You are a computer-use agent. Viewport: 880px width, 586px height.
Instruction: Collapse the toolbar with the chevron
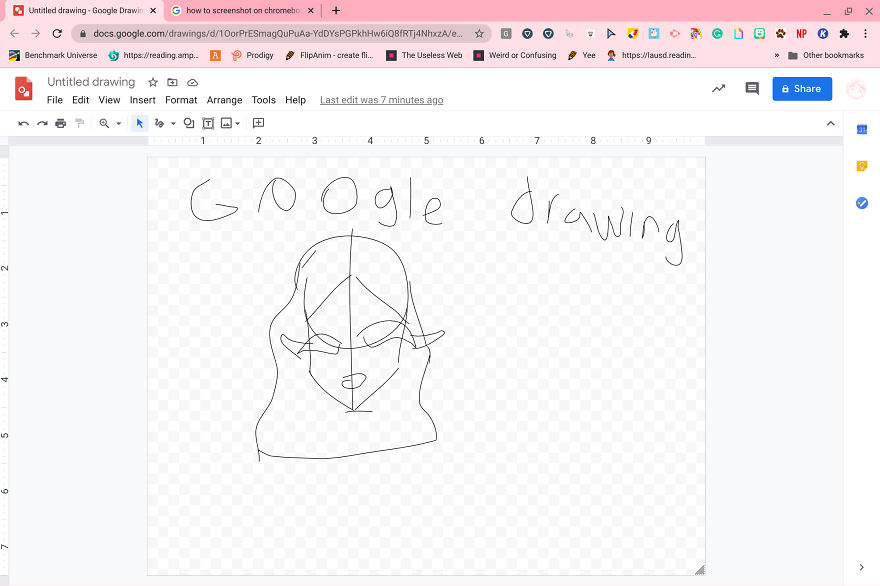(x=830, y=123)
